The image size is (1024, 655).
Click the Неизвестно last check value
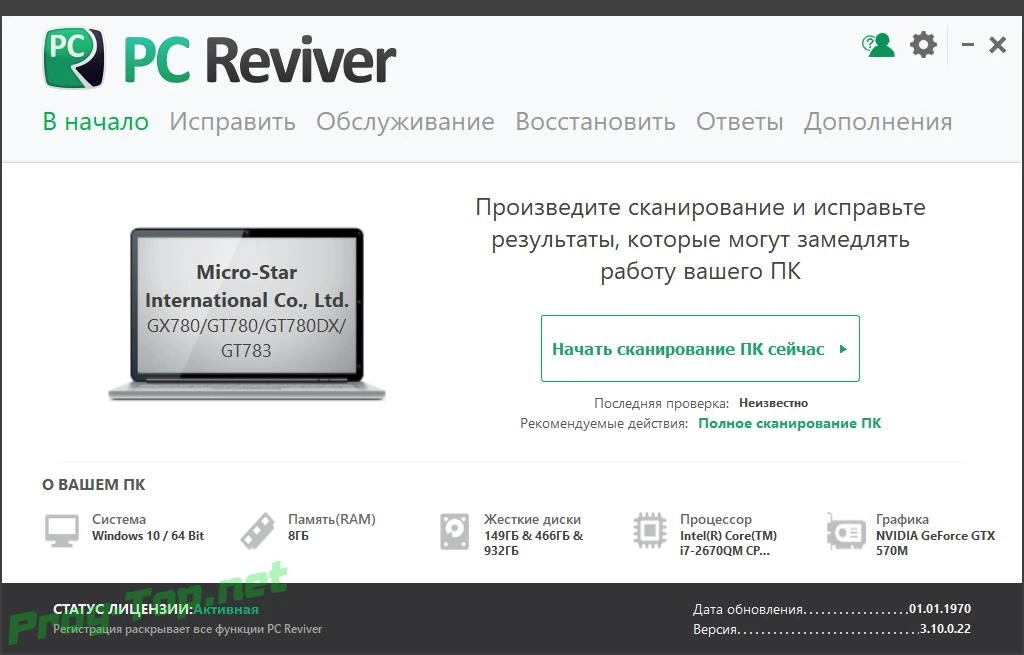[773, 403]
